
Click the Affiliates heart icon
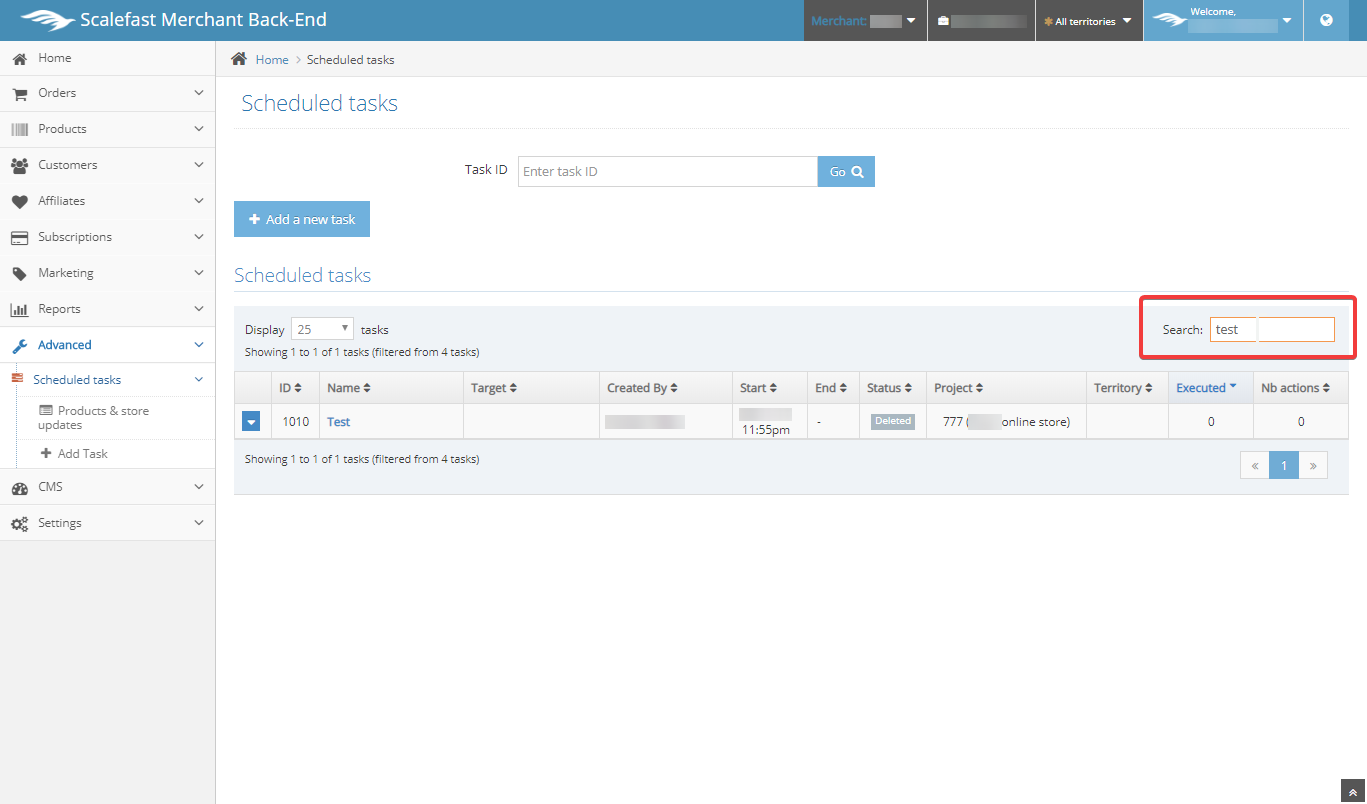19,201
